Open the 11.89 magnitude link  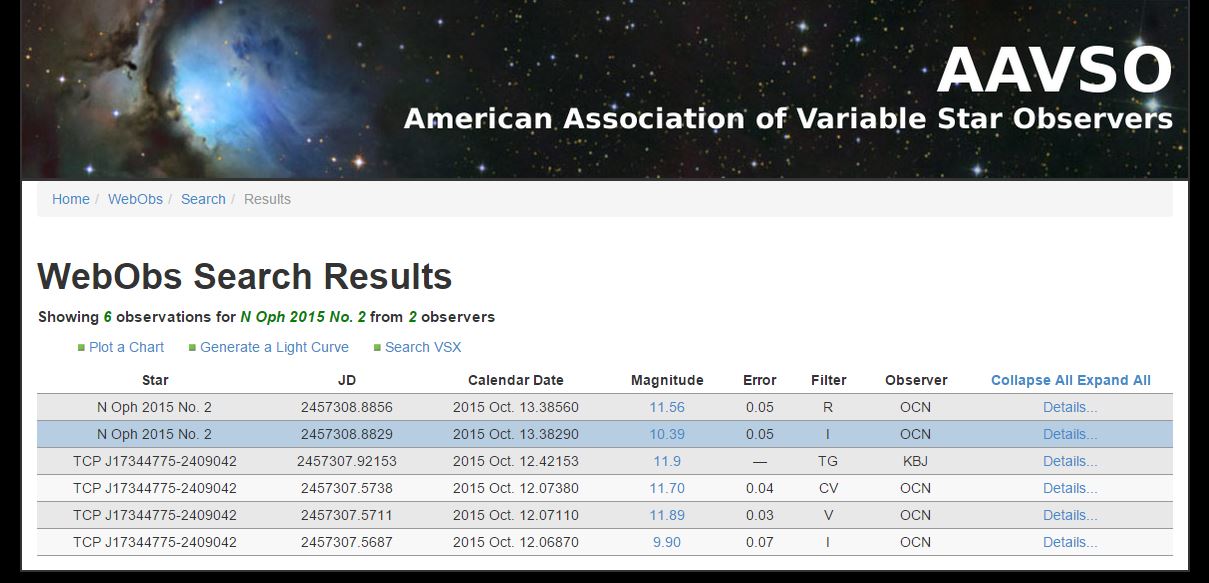coord(667,515)
